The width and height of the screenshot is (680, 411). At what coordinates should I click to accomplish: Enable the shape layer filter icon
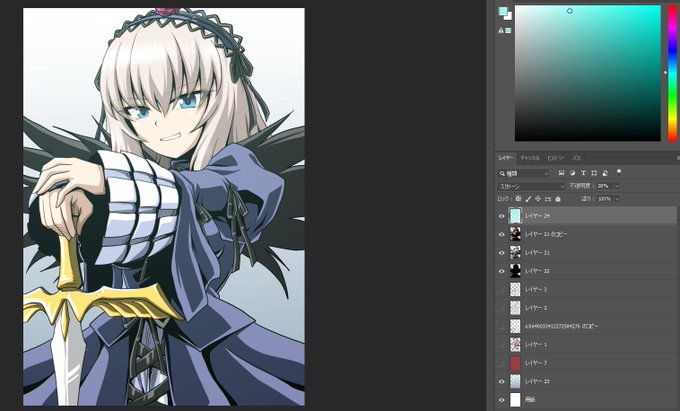pos(594,173)
